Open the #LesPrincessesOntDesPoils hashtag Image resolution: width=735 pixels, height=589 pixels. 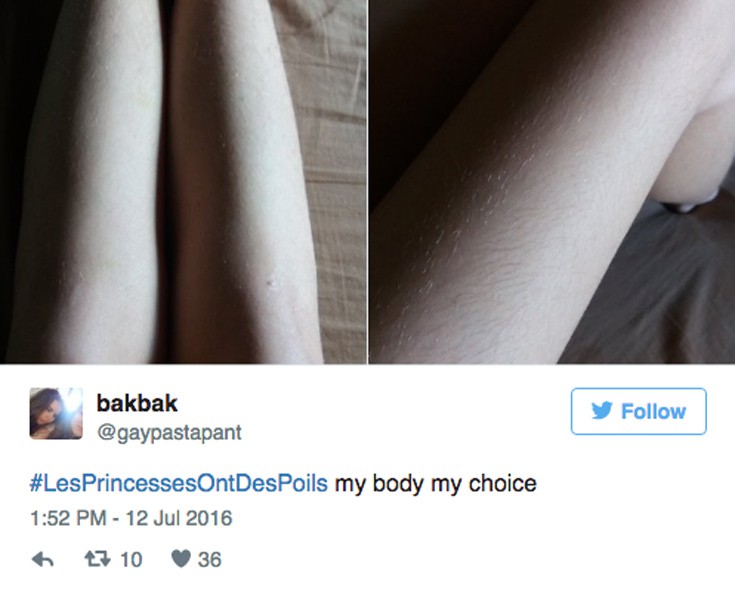click(179, 483)
